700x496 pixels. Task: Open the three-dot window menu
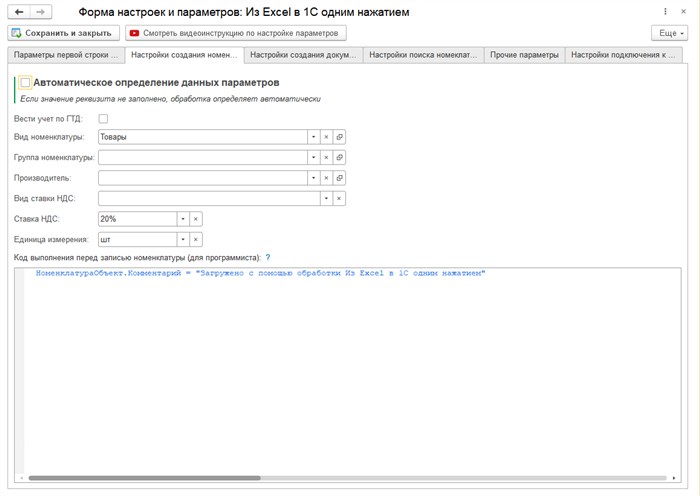pyautogui.click(x=665, y=12)
